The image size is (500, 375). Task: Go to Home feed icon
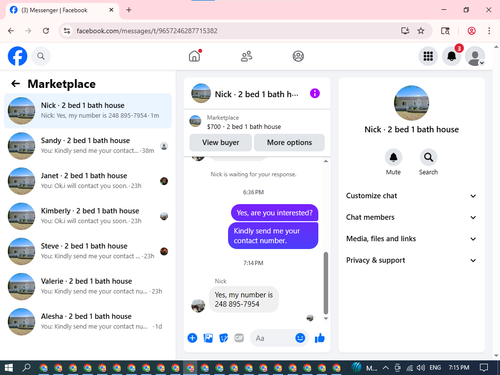click(195, 56)
